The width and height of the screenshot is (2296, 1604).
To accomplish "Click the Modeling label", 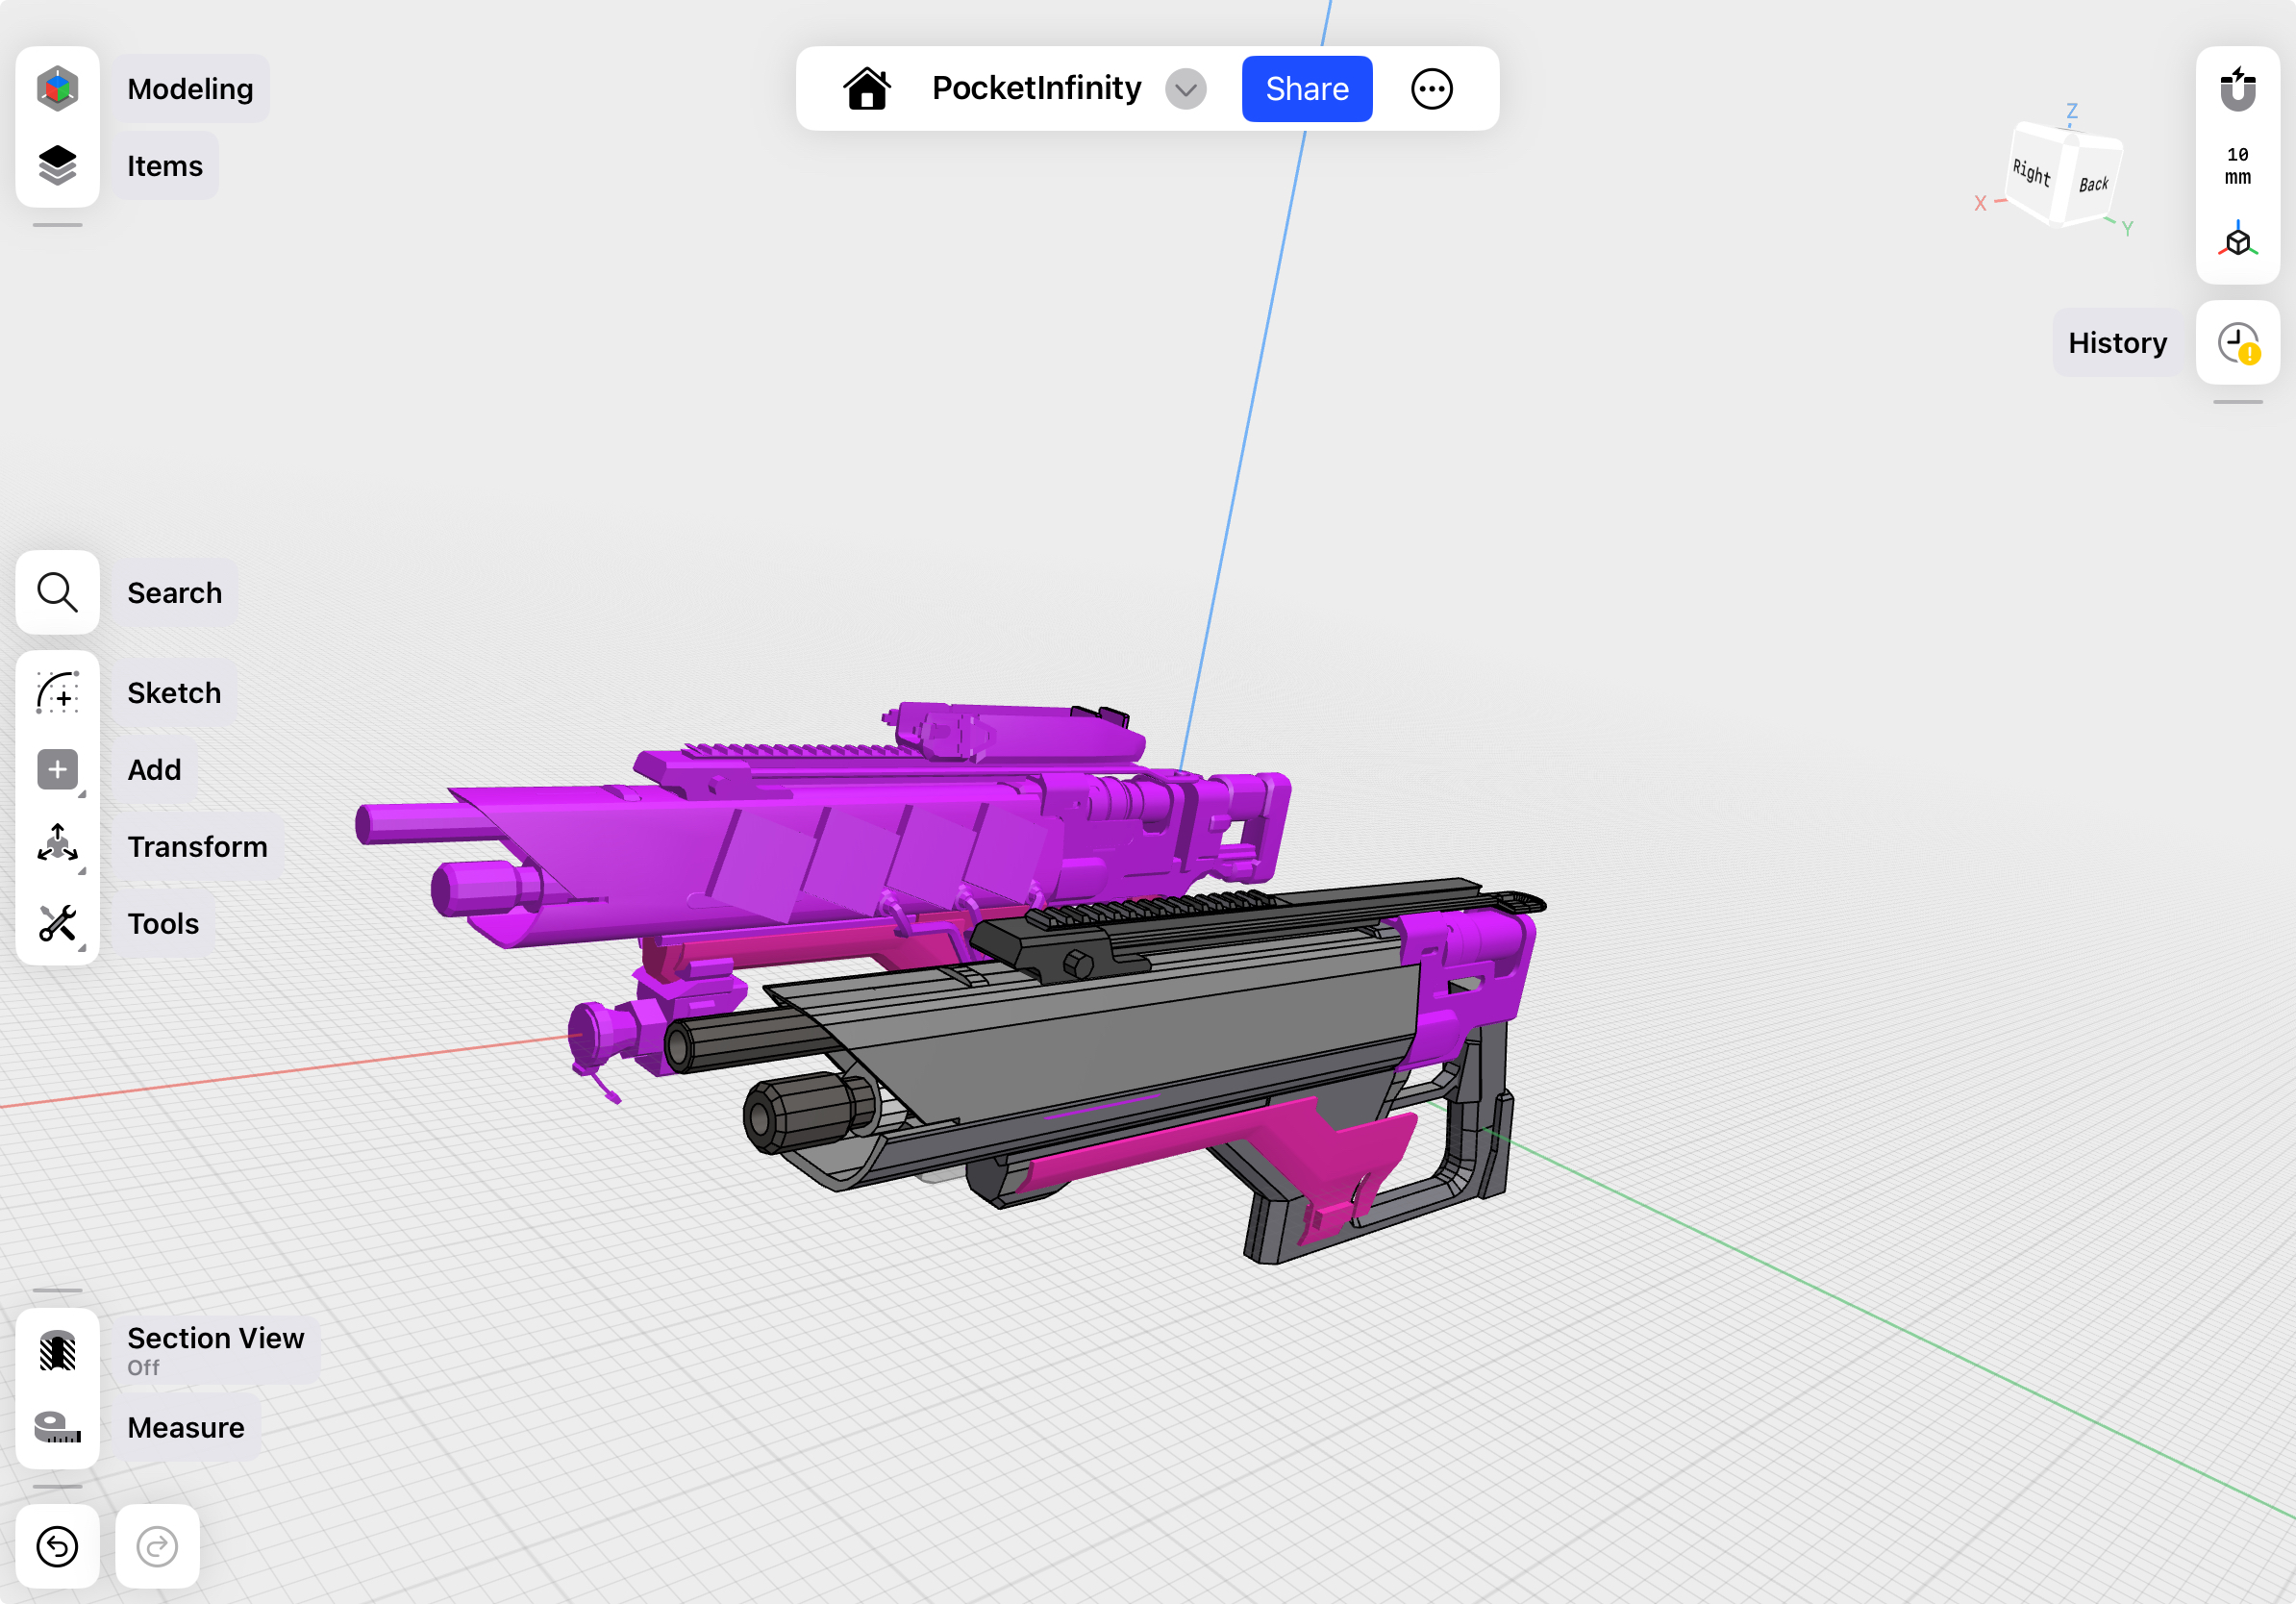I will coord(190,89).
